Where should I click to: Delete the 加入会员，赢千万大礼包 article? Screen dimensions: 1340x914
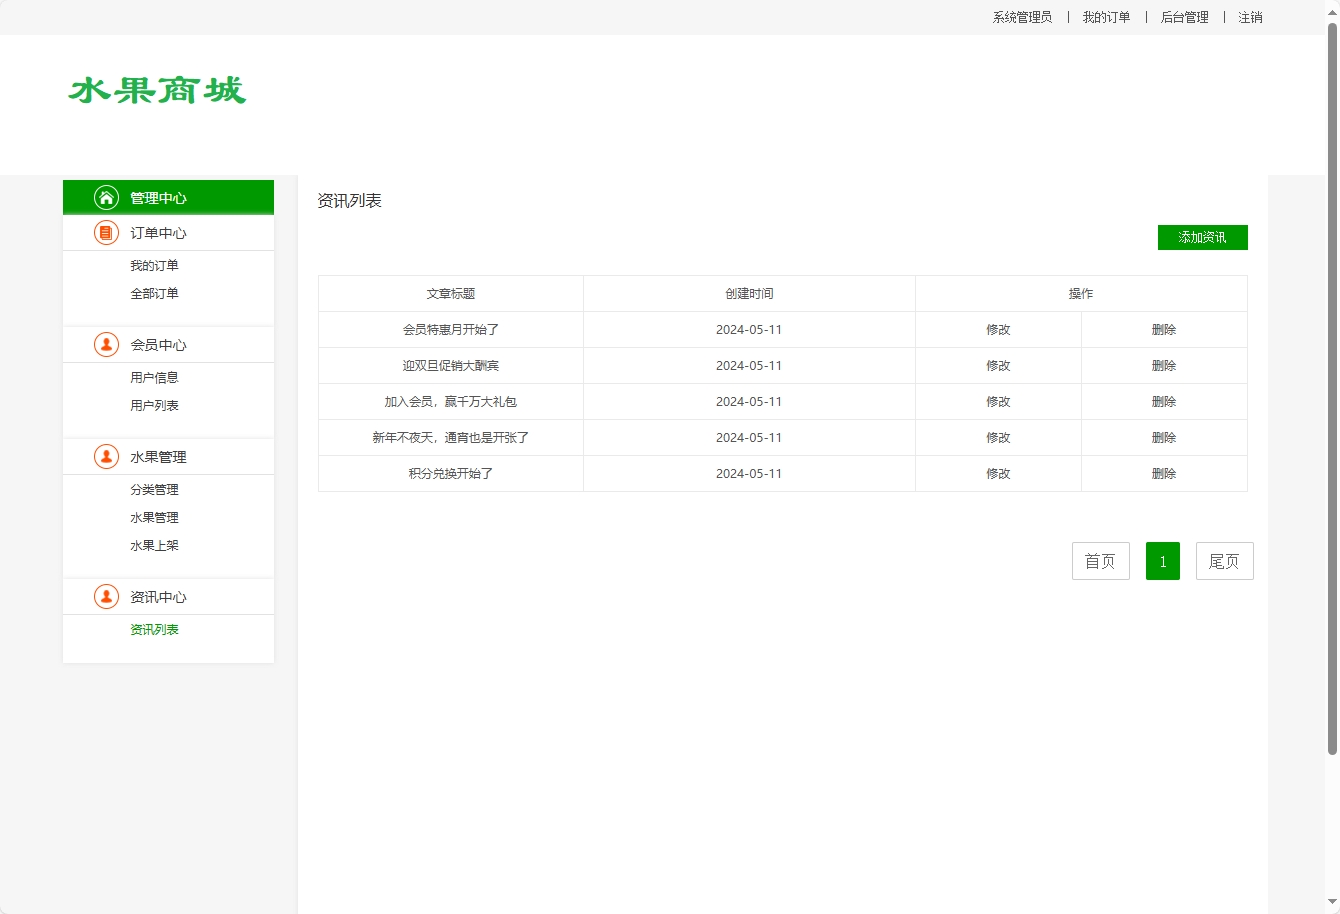(x=1164, y=402)
